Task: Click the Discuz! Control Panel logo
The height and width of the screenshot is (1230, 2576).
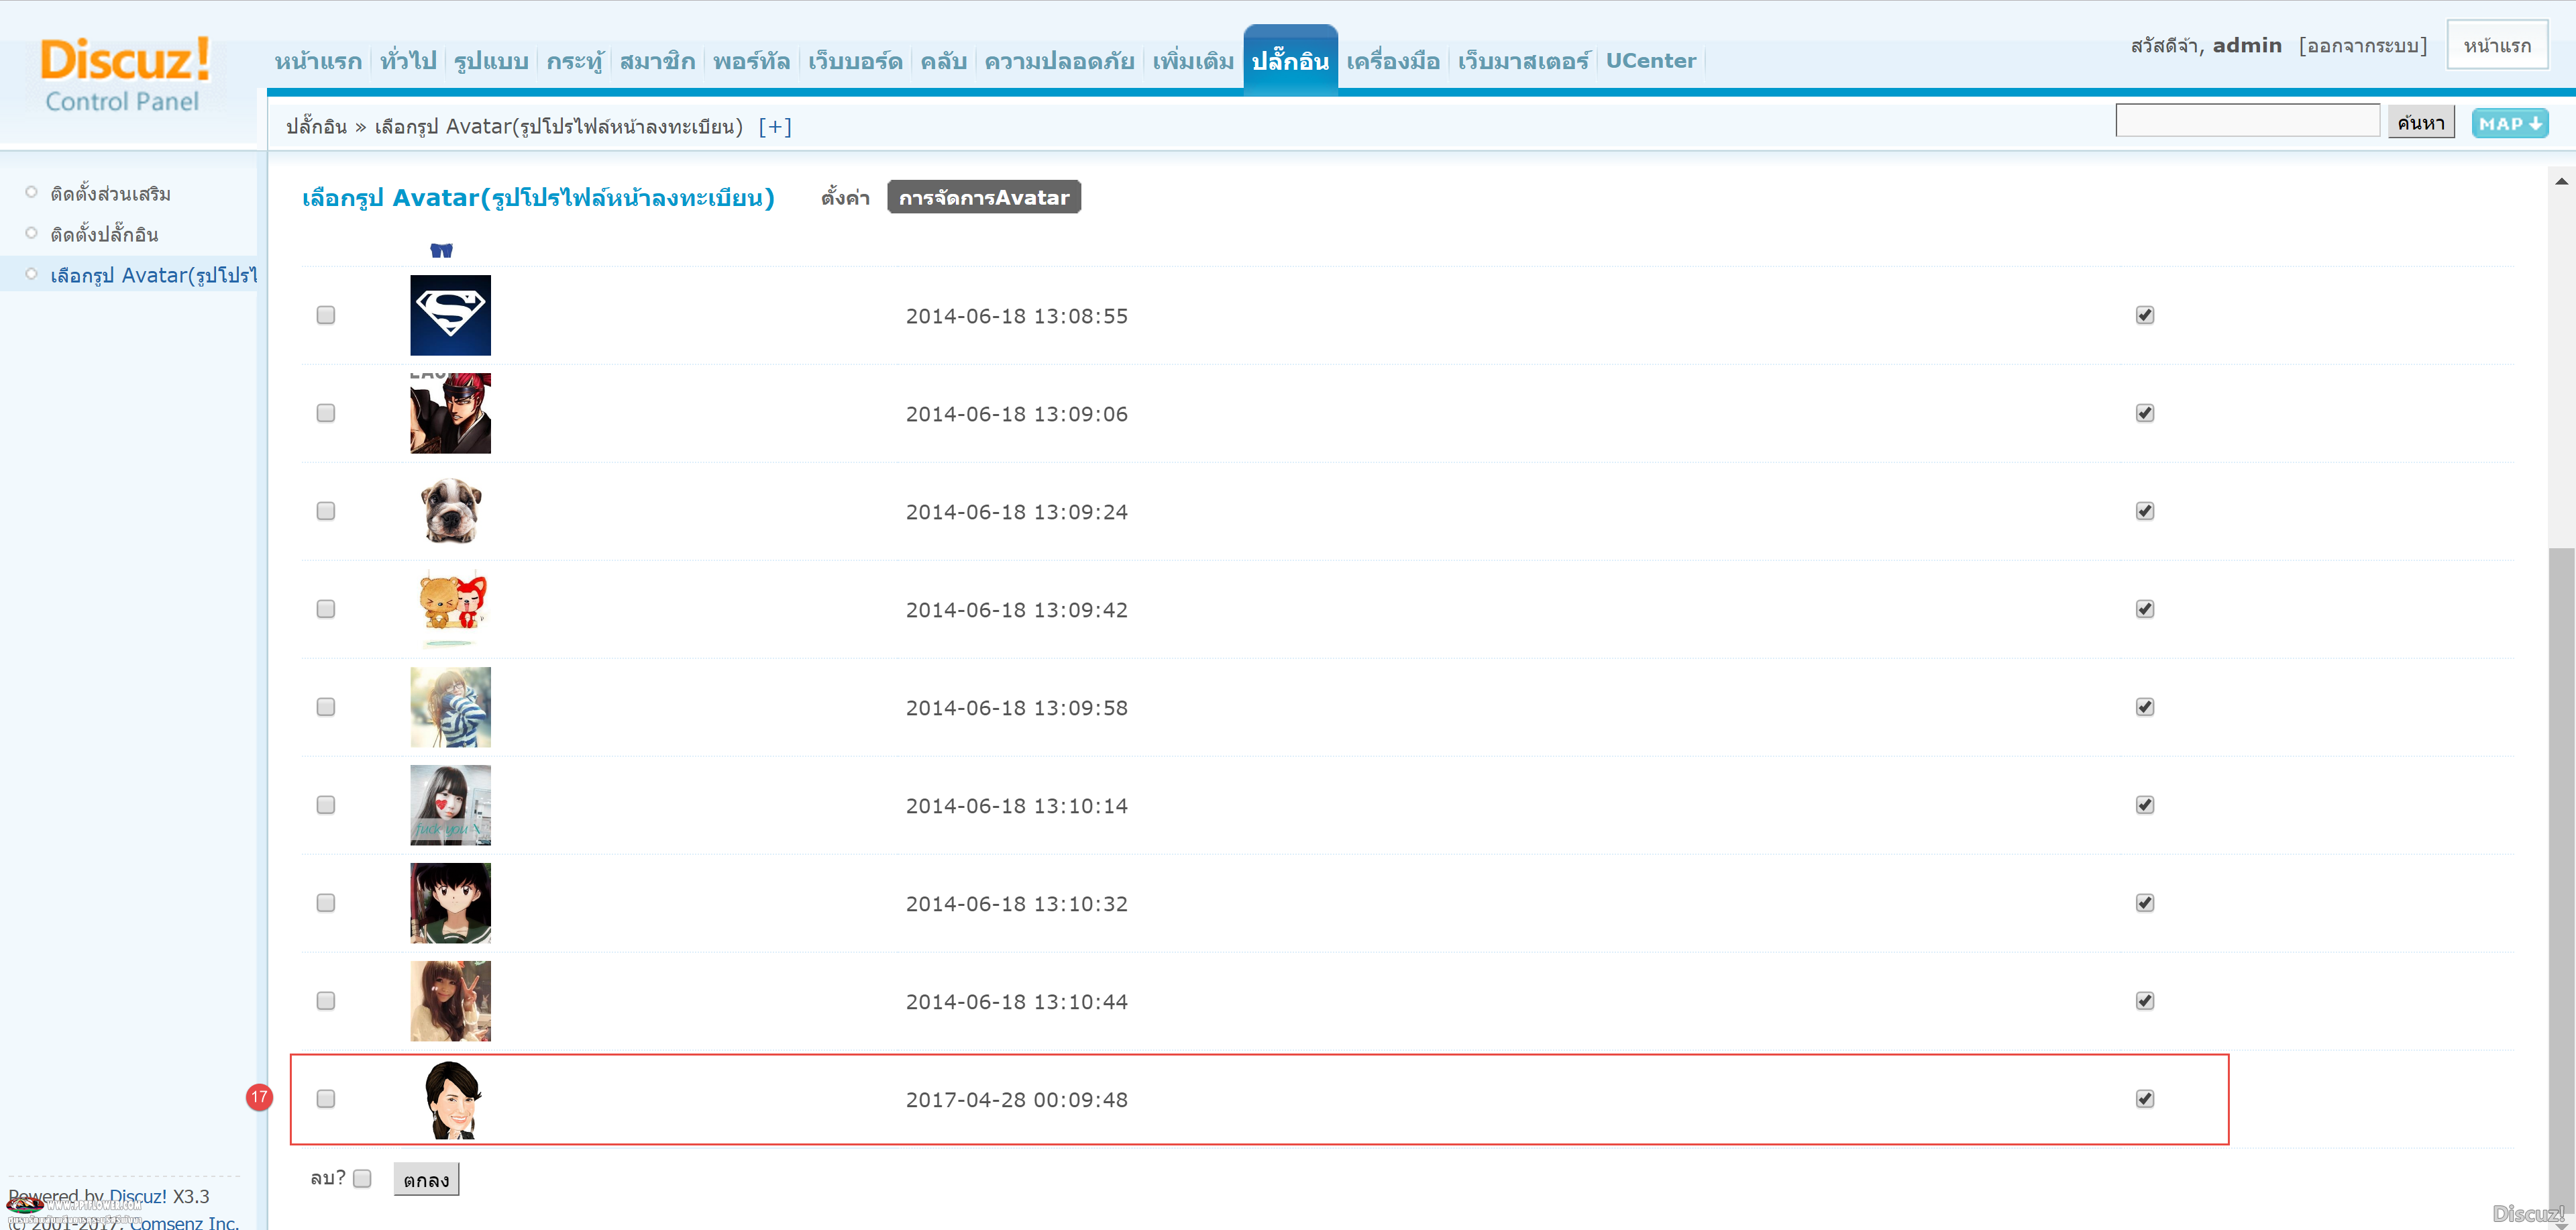Action: 124,74
